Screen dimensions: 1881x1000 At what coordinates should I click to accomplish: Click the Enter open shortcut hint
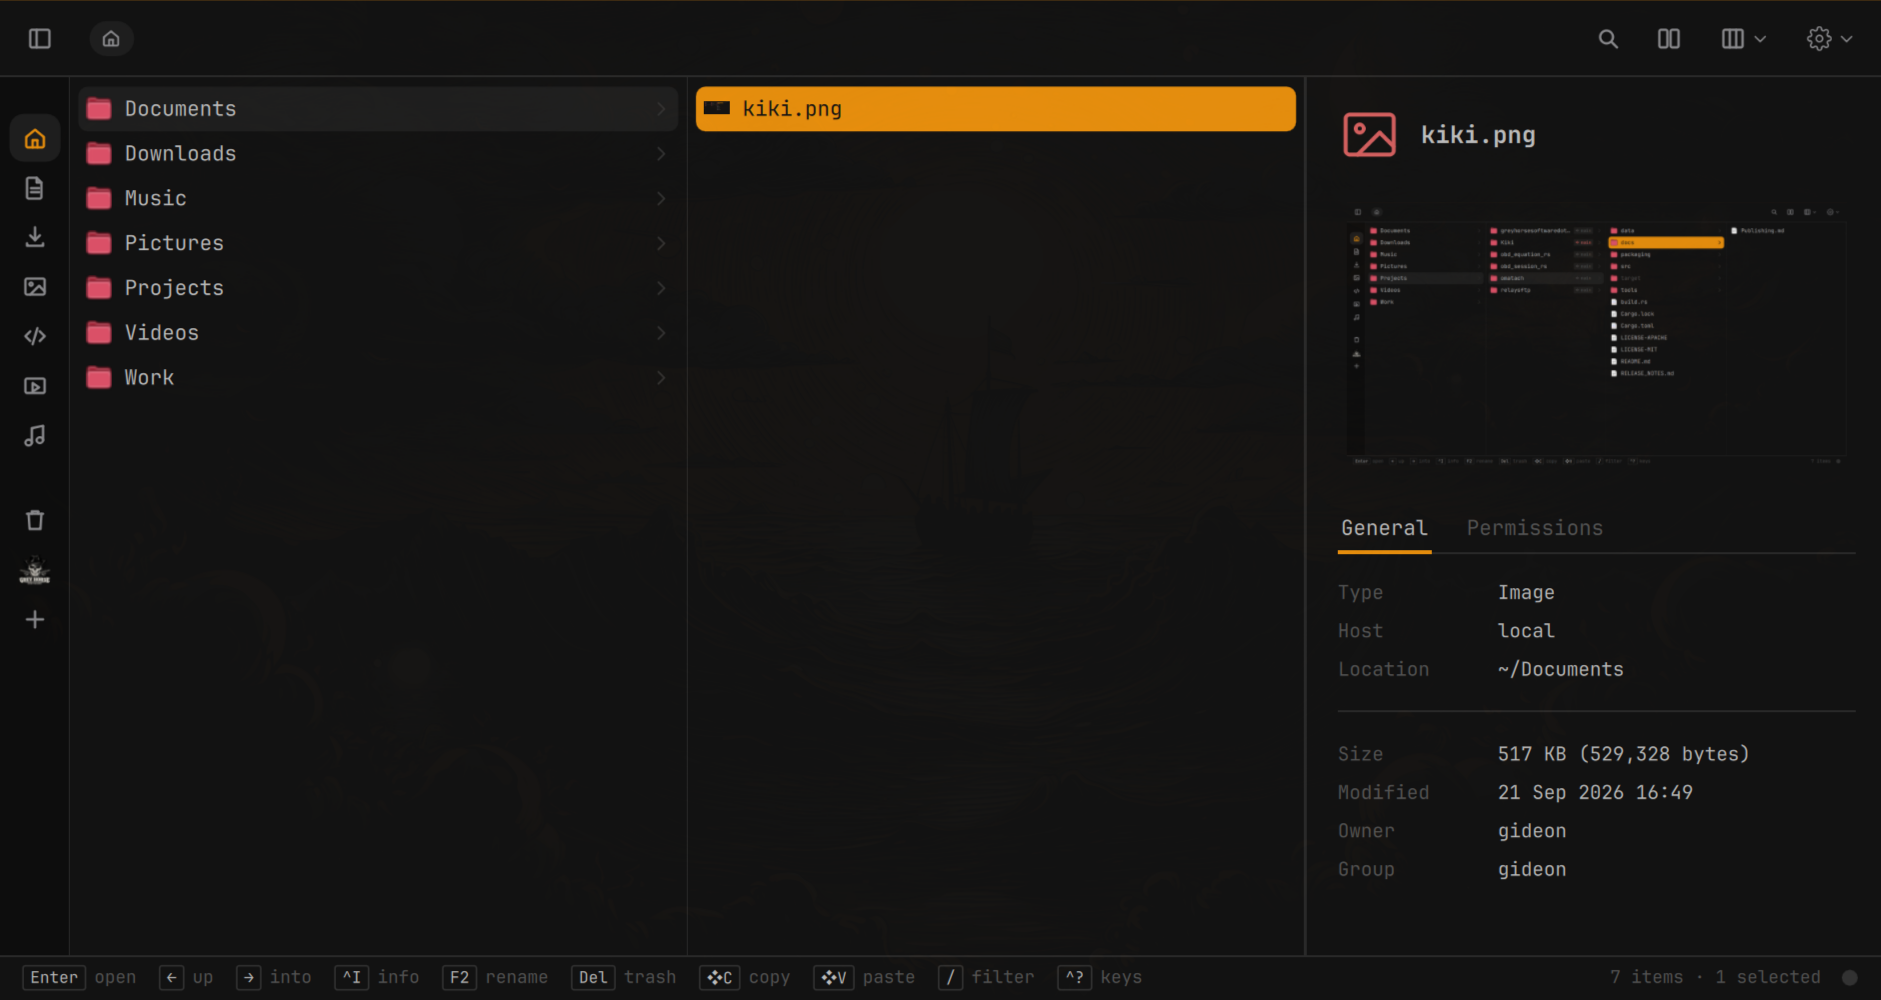pyautogui.click(x=80, y=978)
